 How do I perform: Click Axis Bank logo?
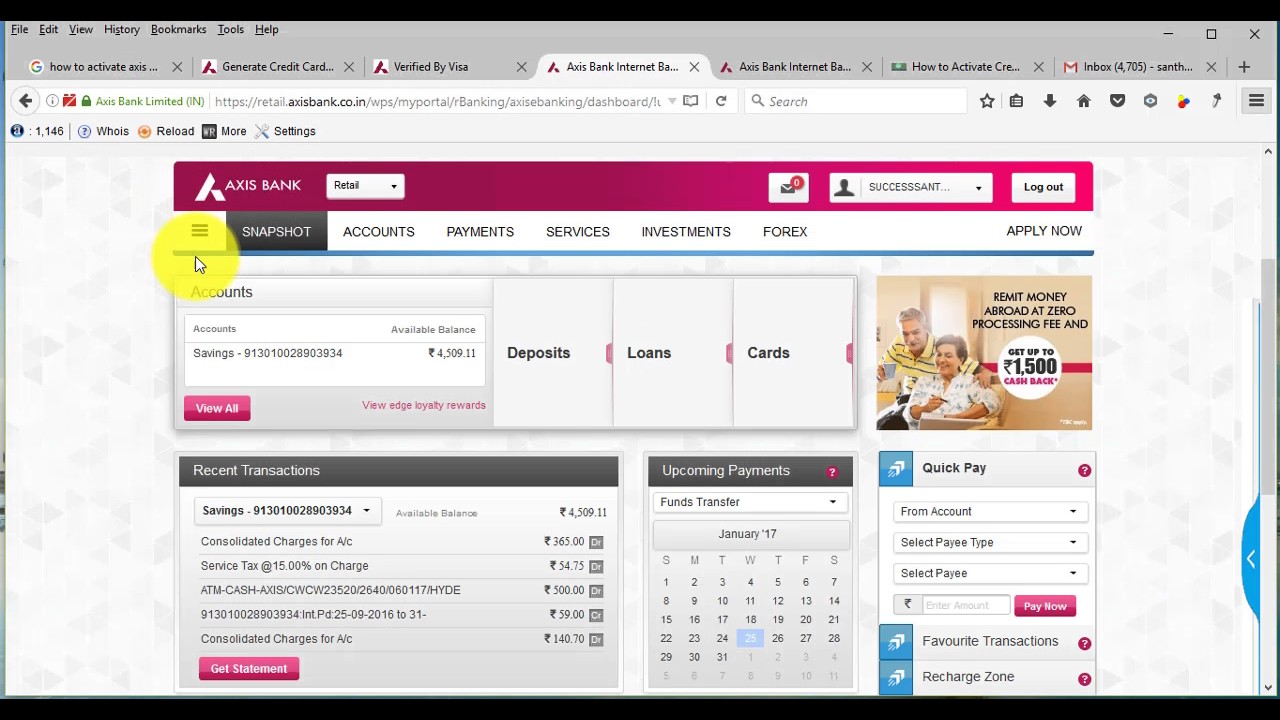point(248,186)
